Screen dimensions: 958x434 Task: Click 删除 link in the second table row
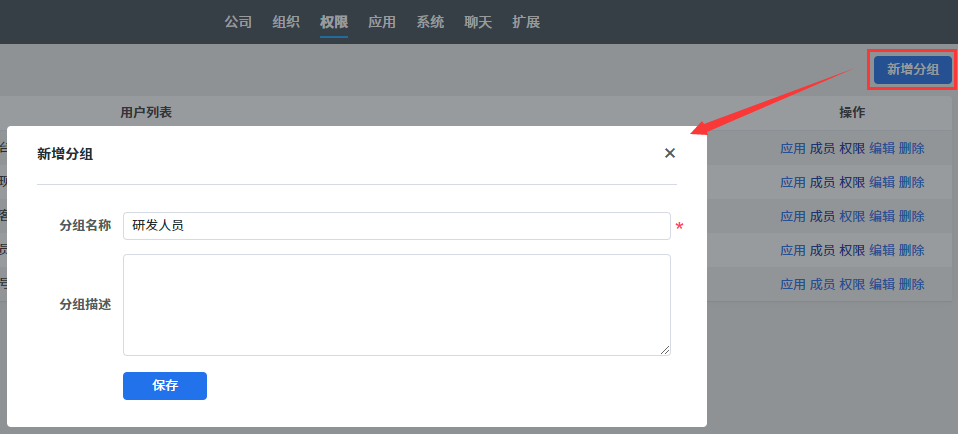click(x=912, y=182)
